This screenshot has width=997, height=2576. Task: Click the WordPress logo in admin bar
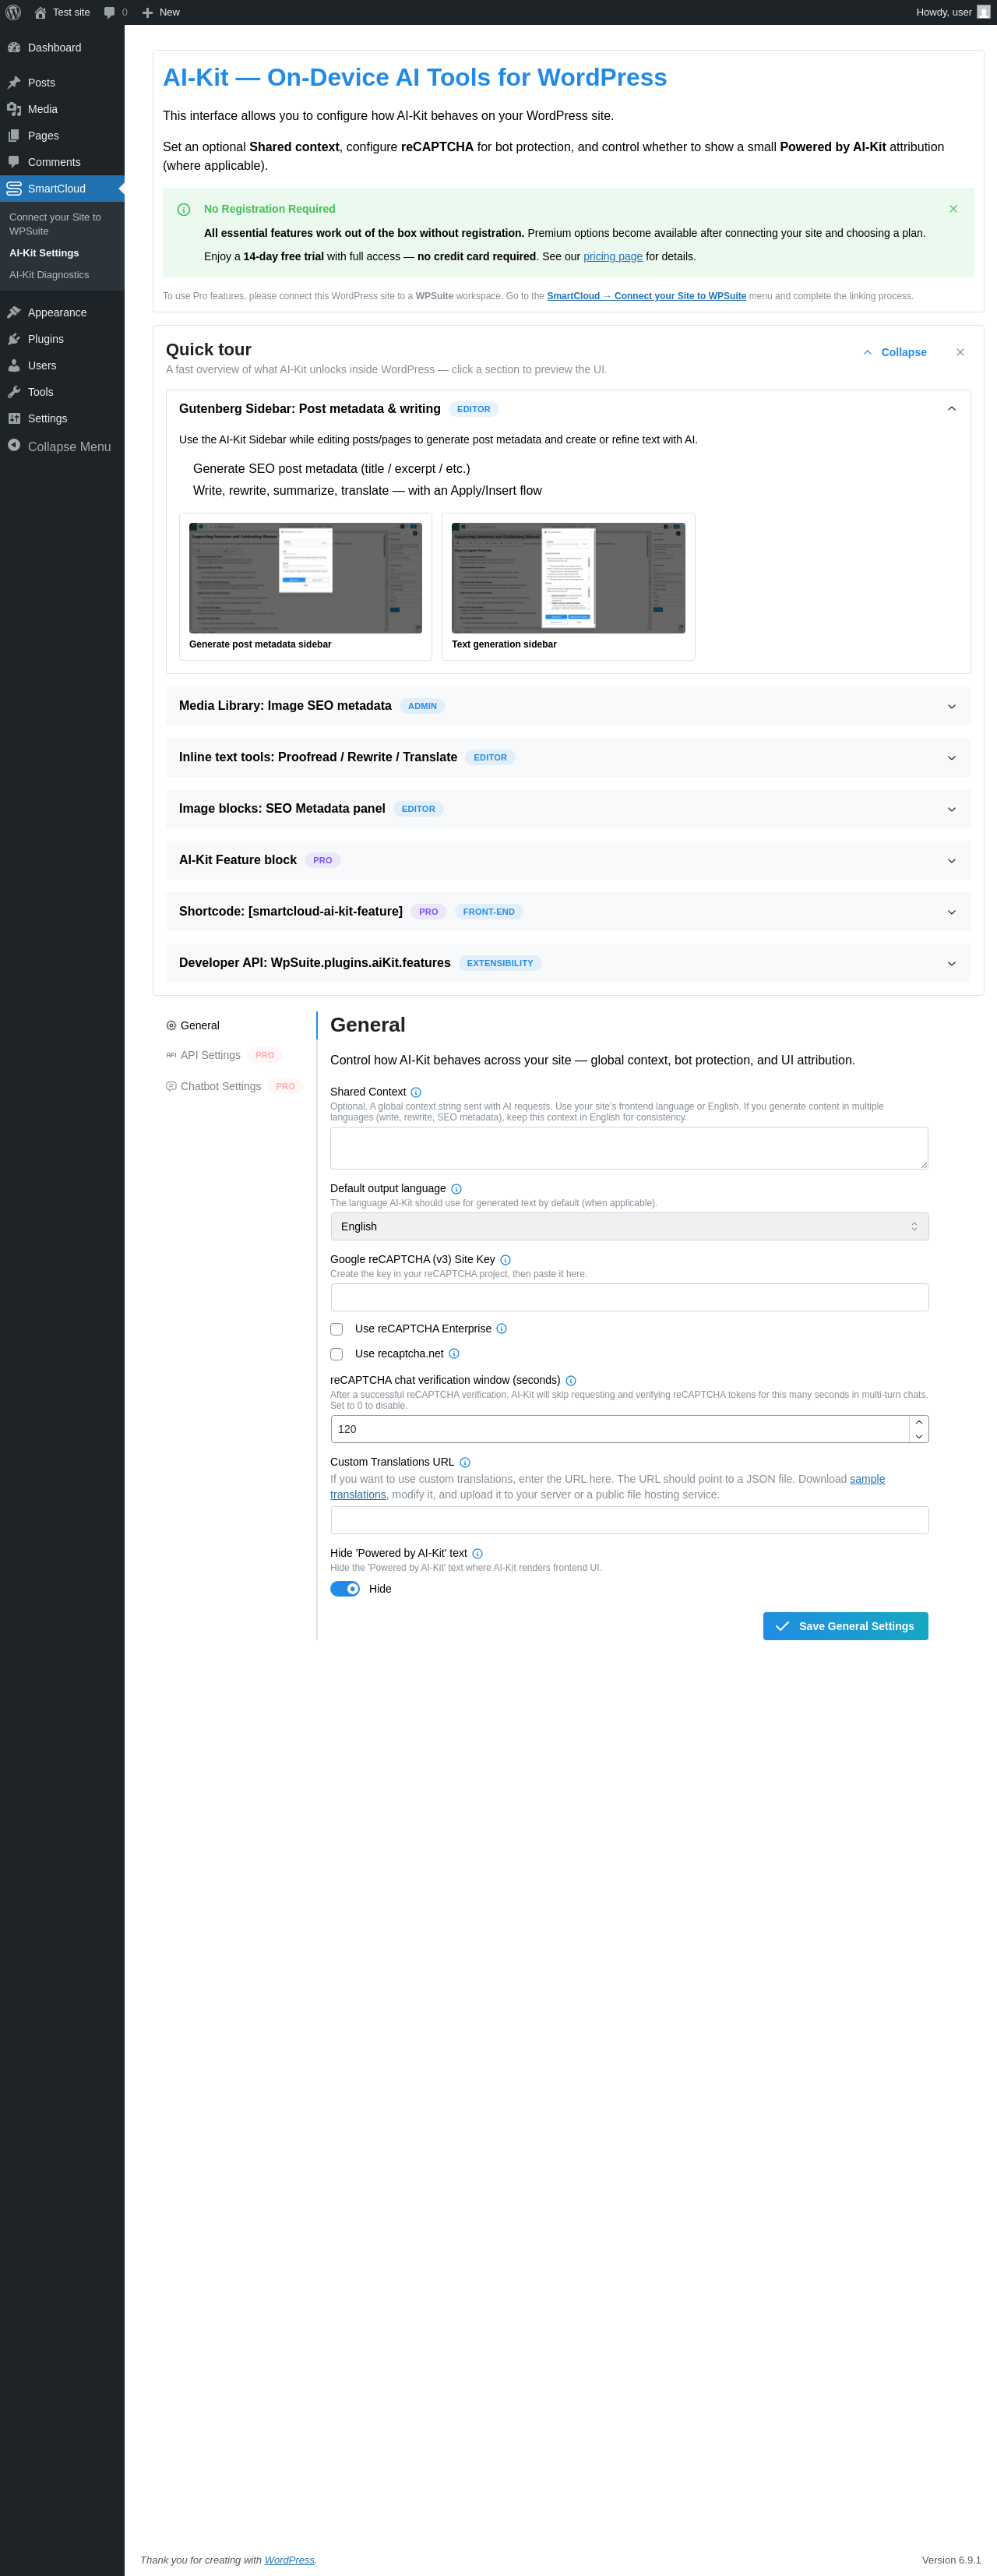(x=14, y=12)
